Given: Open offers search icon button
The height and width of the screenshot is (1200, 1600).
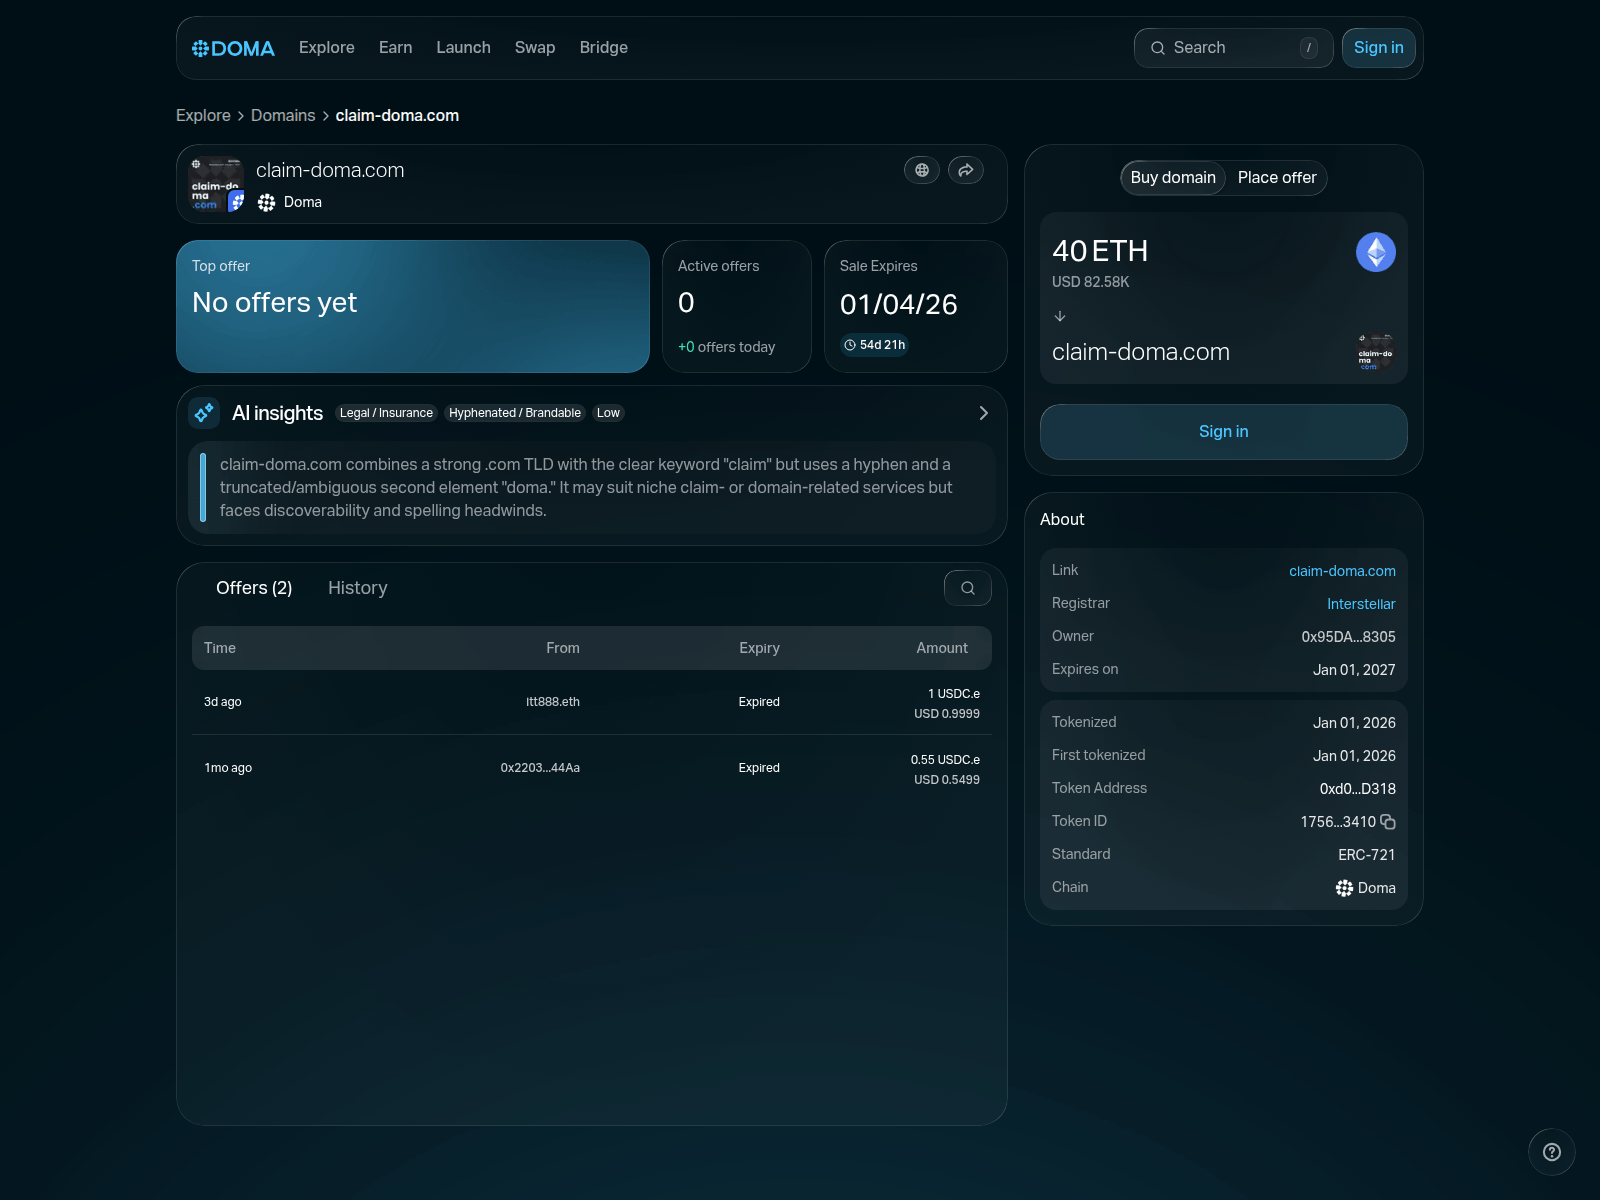Looking at the screenshot, I should pos(968,588).
